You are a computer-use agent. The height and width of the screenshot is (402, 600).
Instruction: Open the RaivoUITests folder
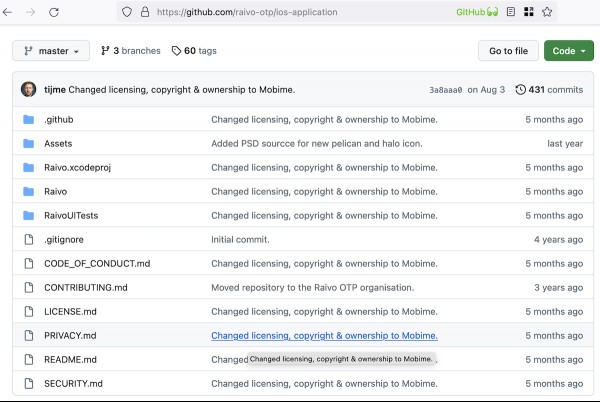[x=71, y=215]
